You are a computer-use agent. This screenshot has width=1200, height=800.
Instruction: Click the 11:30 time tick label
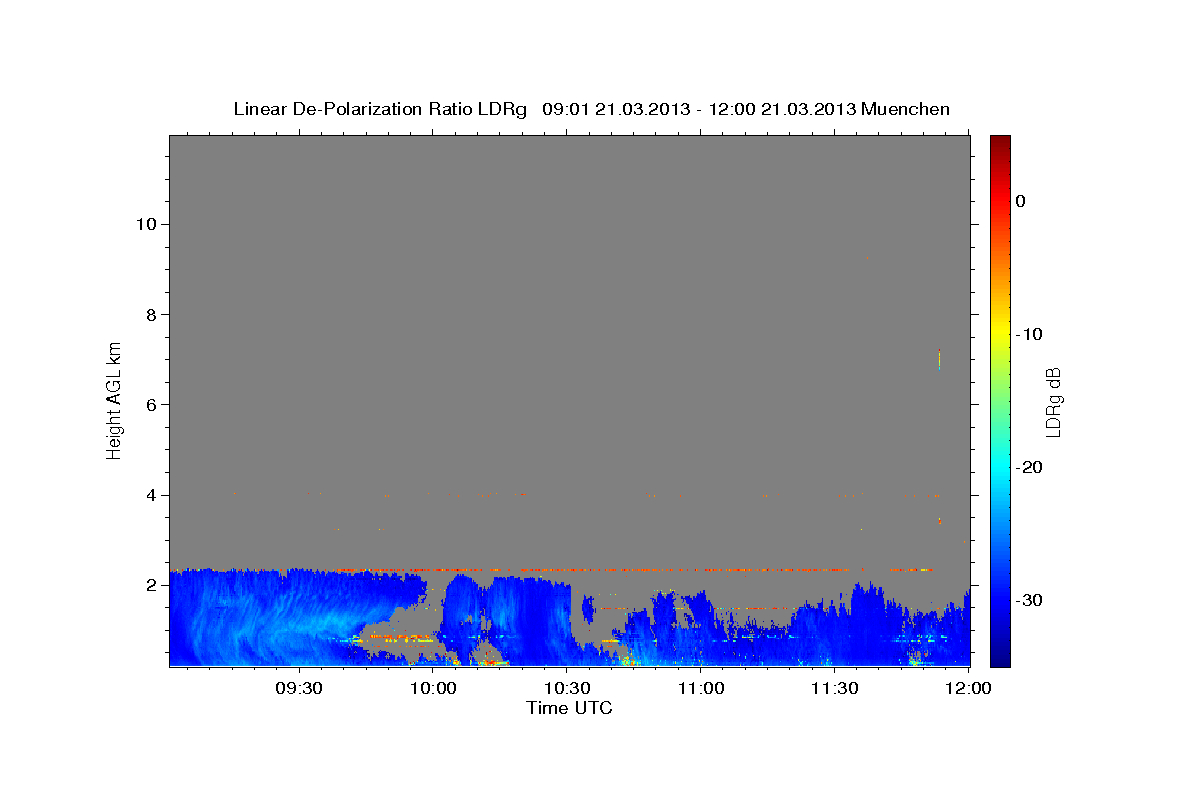835,689
